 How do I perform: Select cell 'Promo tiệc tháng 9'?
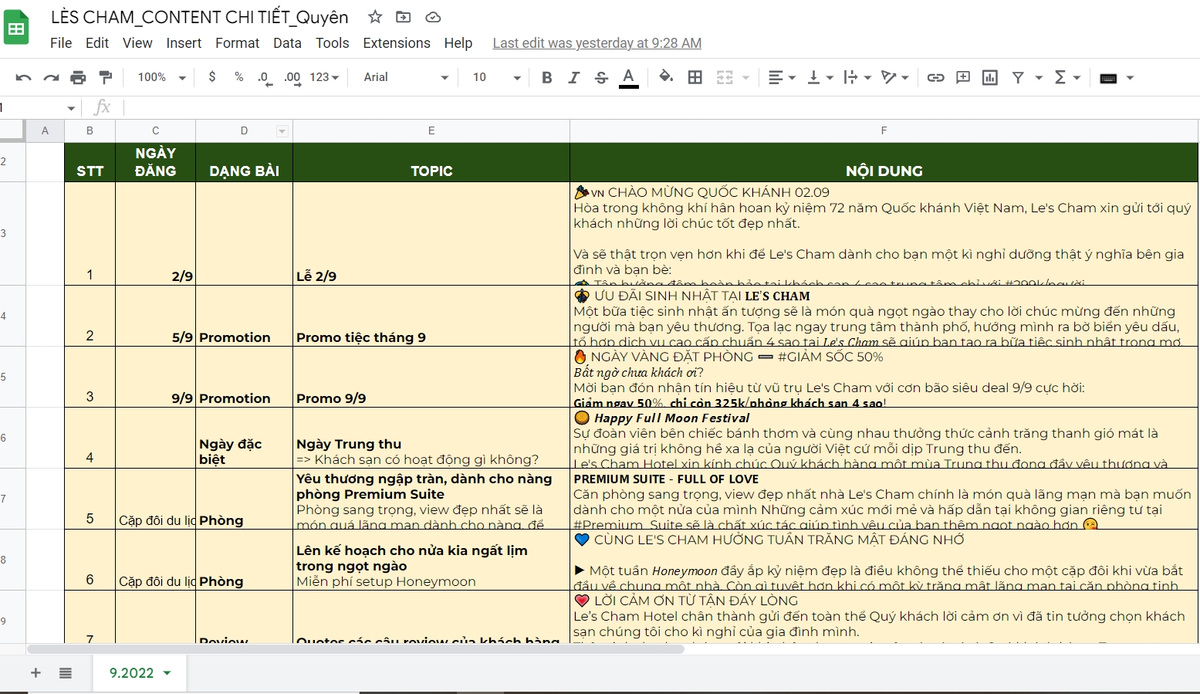(431, 316)
